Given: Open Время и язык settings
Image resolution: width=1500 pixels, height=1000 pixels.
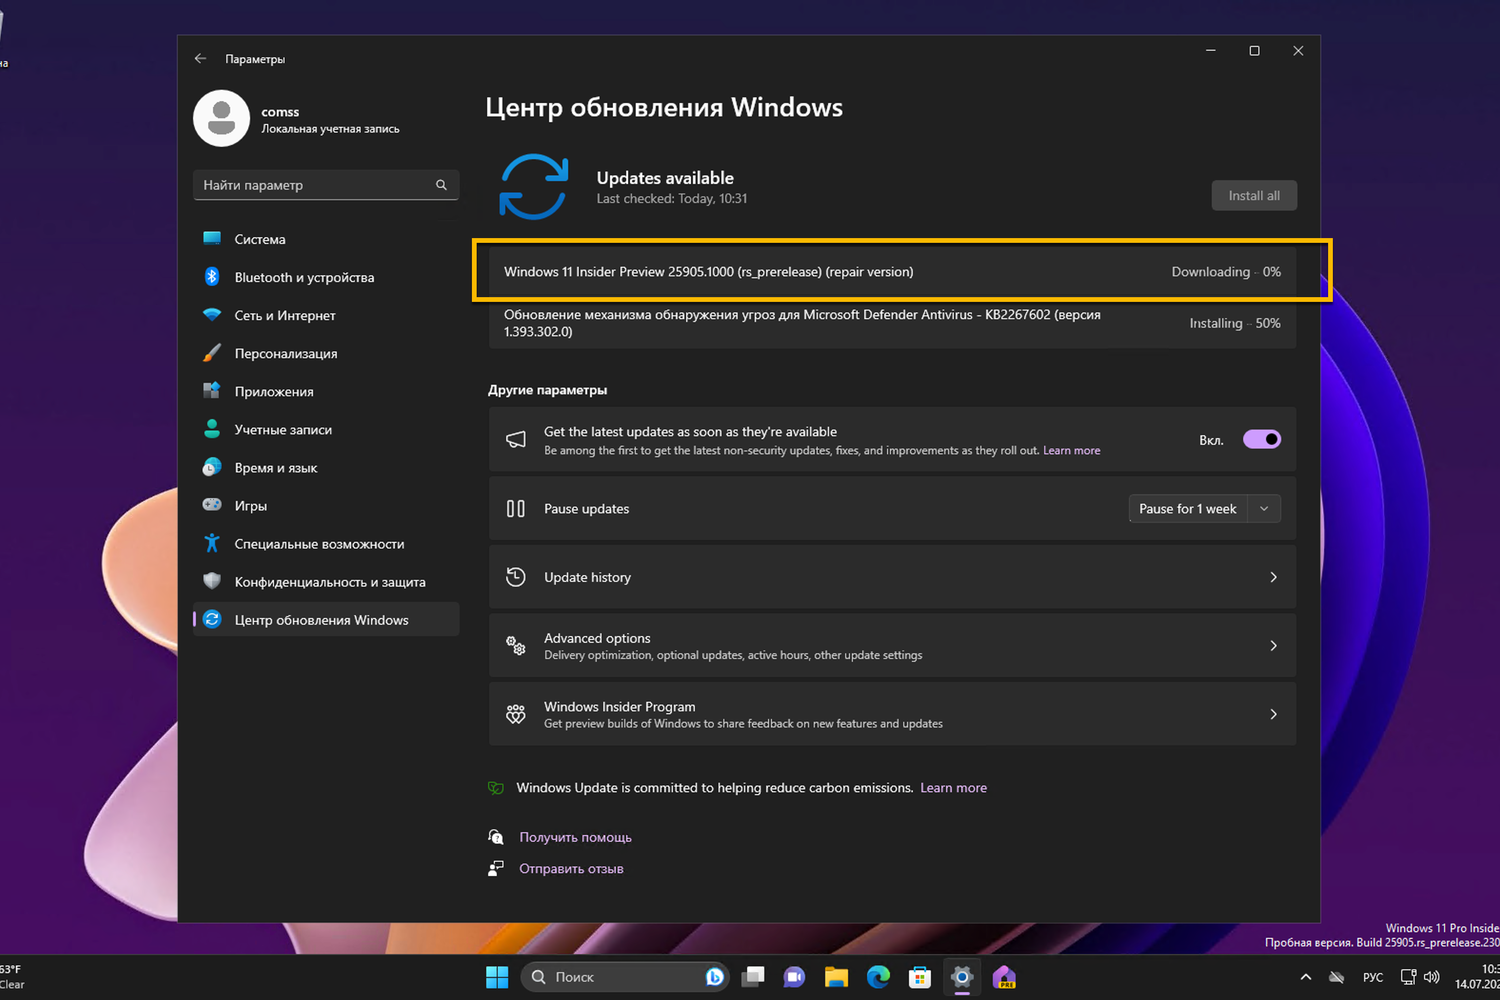Looking at the screenshot, I should (326, 467).
